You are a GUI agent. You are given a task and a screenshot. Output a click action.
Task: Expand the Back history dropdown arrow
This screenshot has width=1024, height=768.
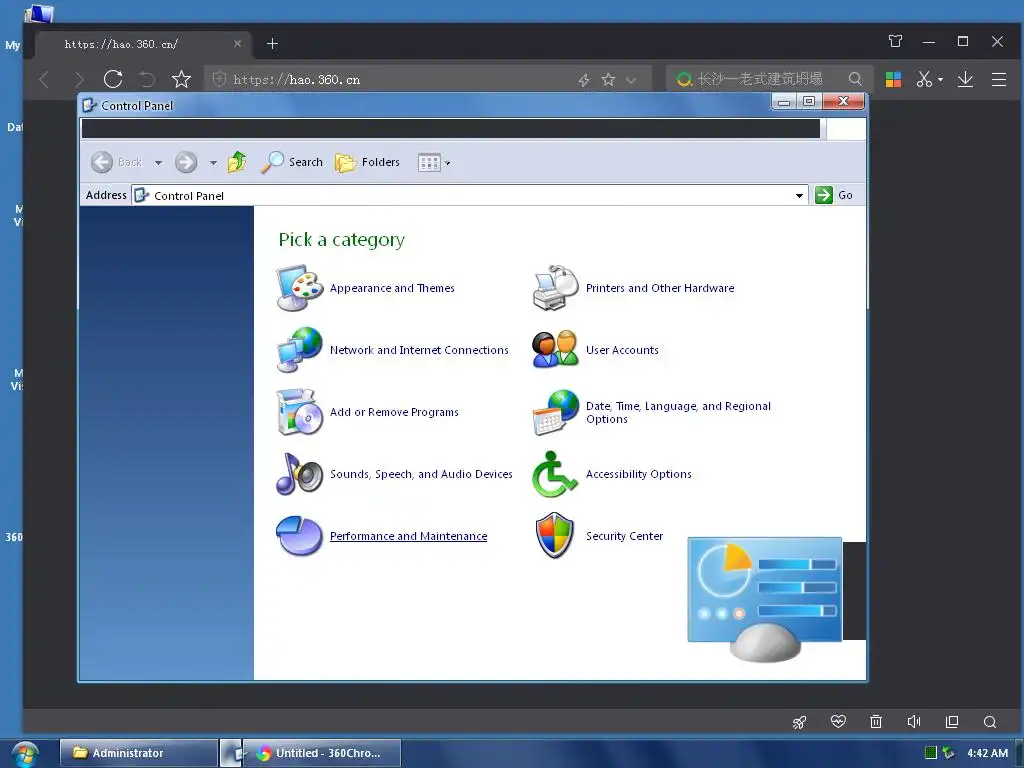[x=158, y=163]
